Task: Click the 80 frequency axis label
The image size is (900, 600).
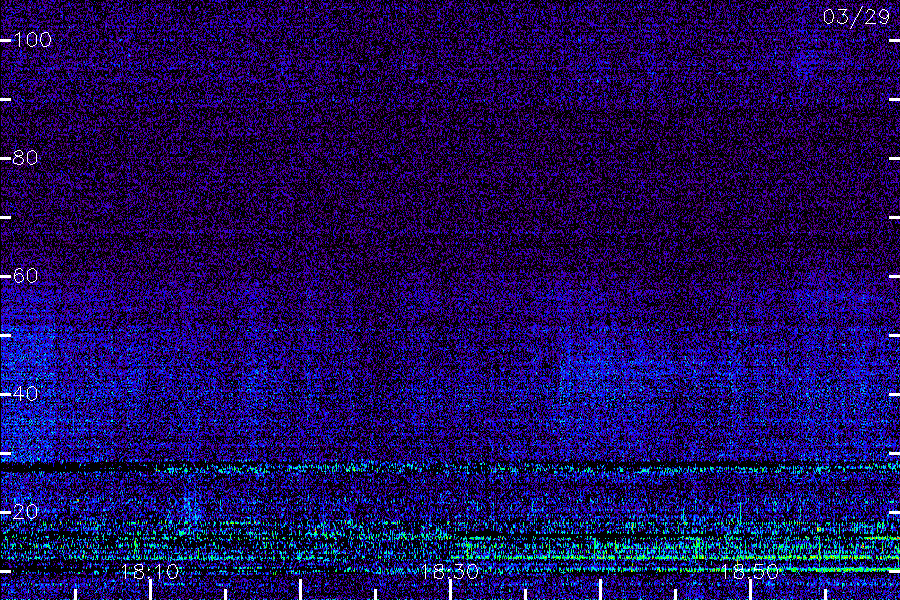Action: point(25,158)
